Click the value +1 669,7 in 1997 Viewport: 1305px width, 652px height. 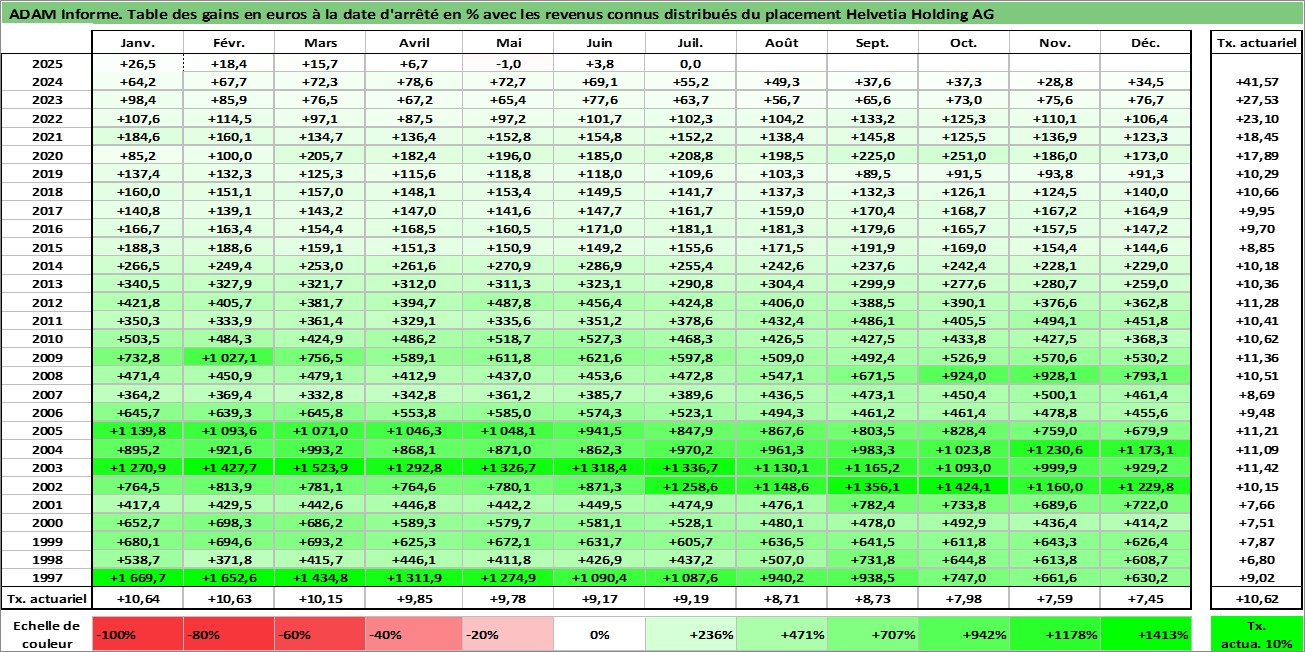pyautogui.click(x=137, y=577)
